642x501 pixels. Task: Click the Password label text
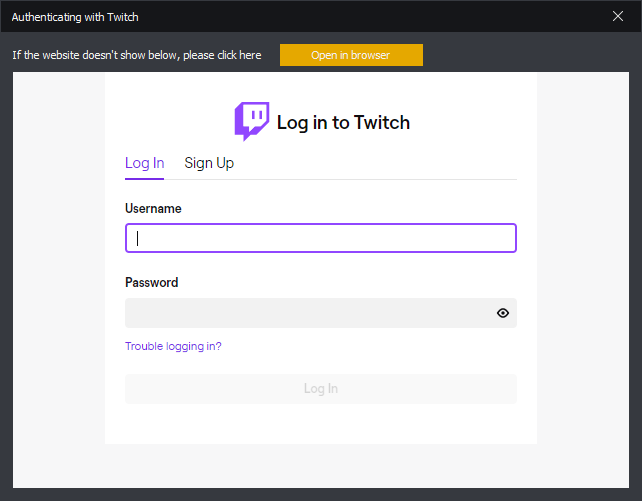click(x=151, y=282)
